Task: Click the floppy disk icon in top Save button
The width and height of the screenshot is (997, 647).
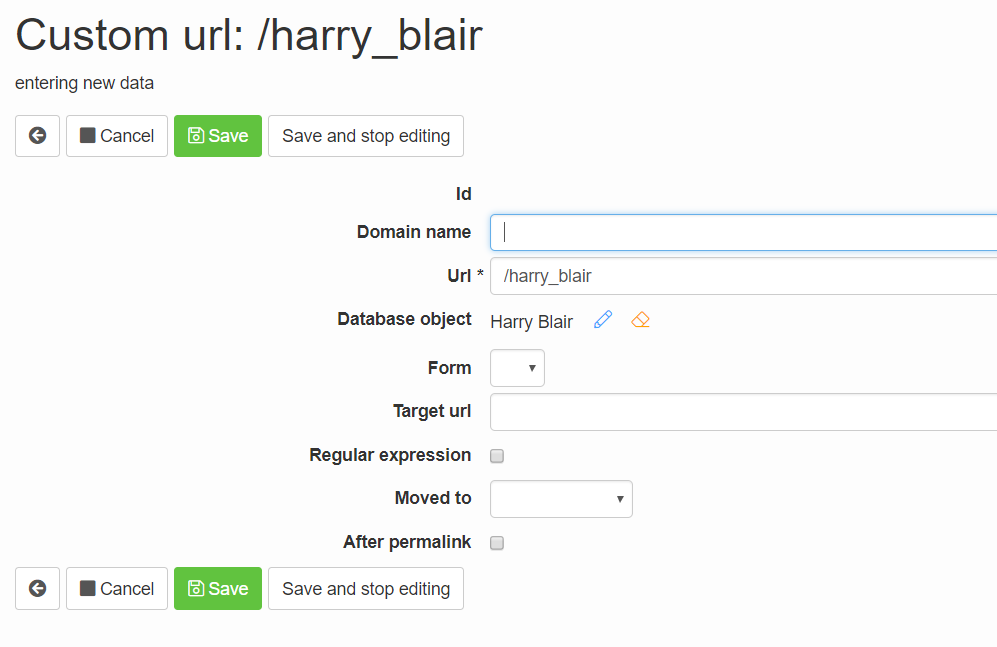Action: click(x=199, y=135)
